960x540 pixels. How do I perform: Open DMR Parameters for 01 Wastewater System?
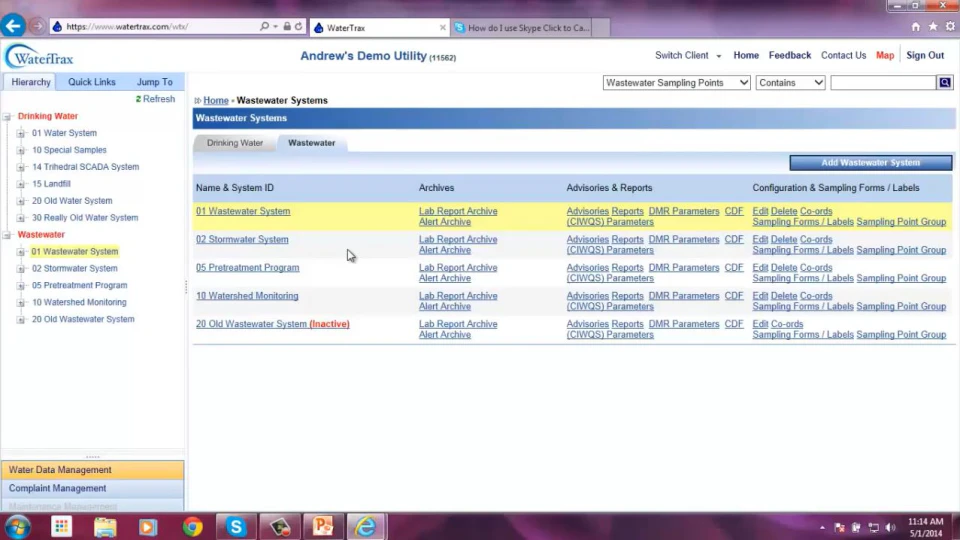(684, 211)
